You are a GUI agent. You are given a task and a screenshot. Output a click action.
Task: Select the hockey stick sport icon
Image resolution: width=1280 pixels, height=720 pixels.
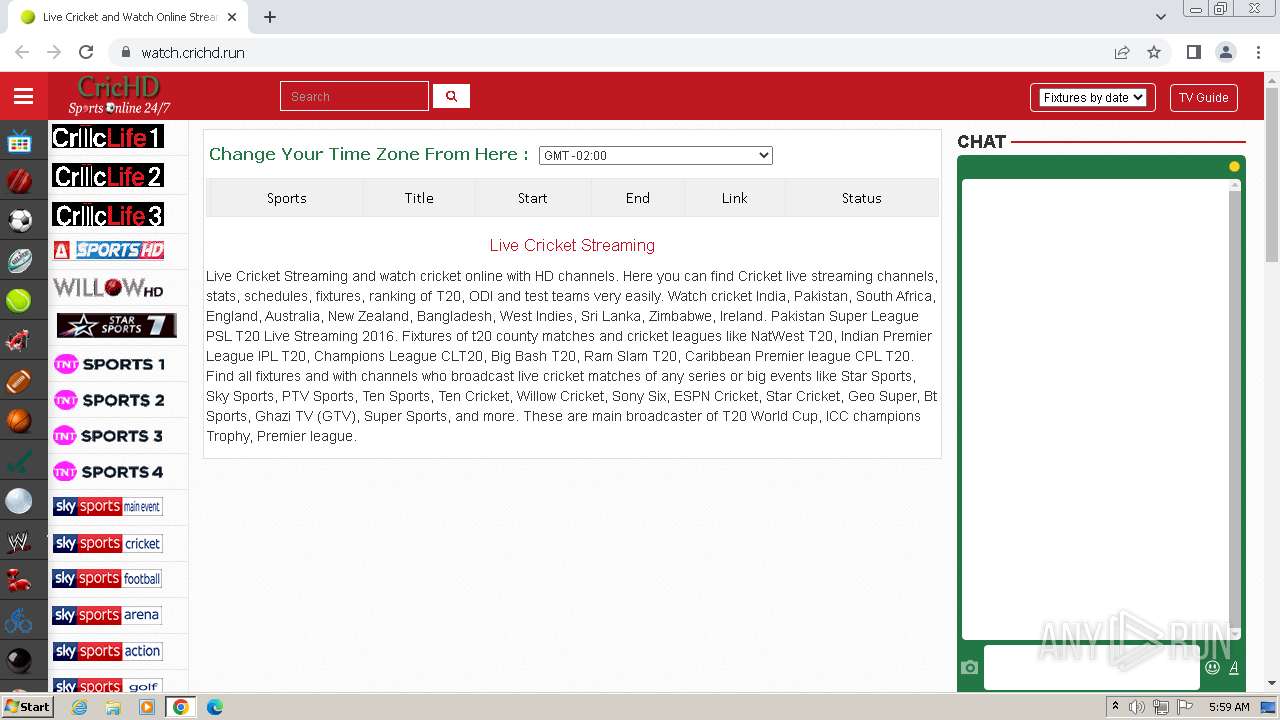(19, 461)
